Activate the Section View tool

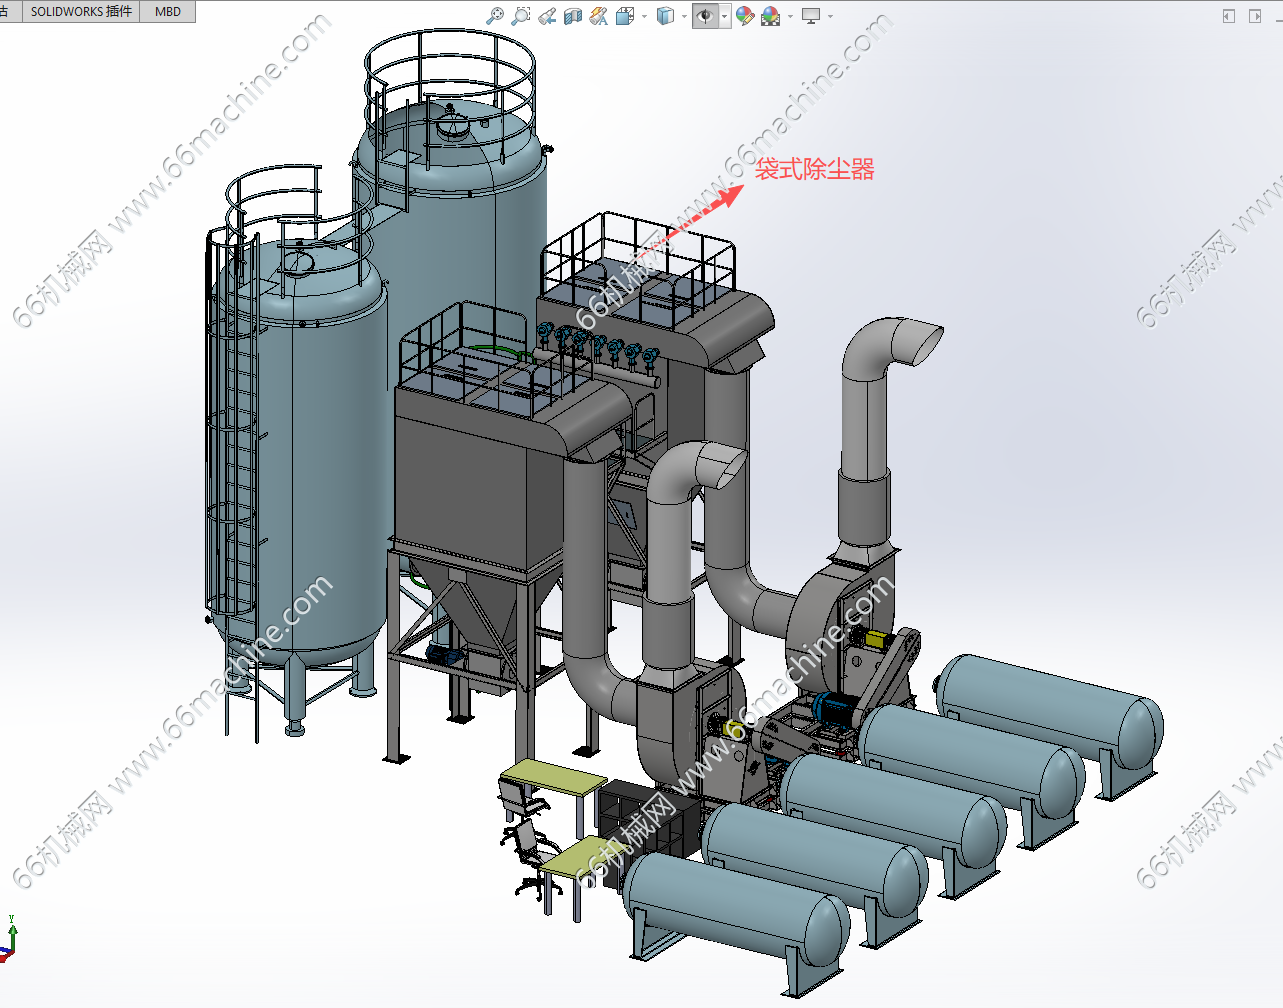[573, 16]
